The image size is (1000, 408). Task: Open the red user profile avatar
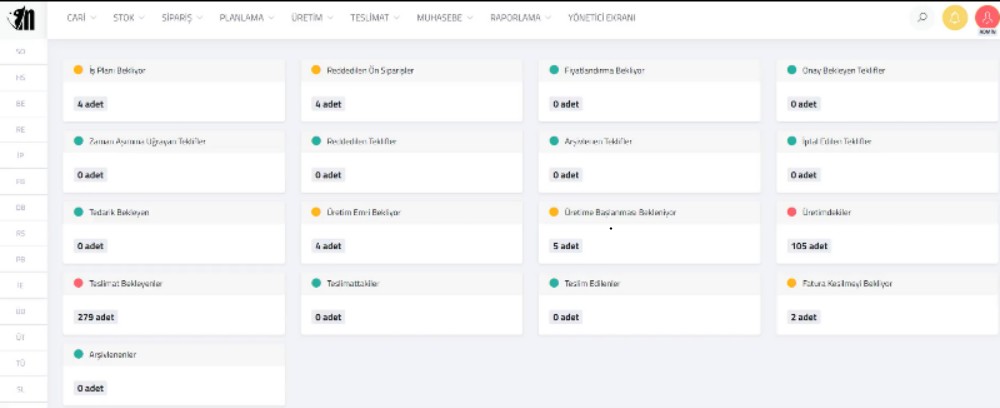(x=987, y=18)
